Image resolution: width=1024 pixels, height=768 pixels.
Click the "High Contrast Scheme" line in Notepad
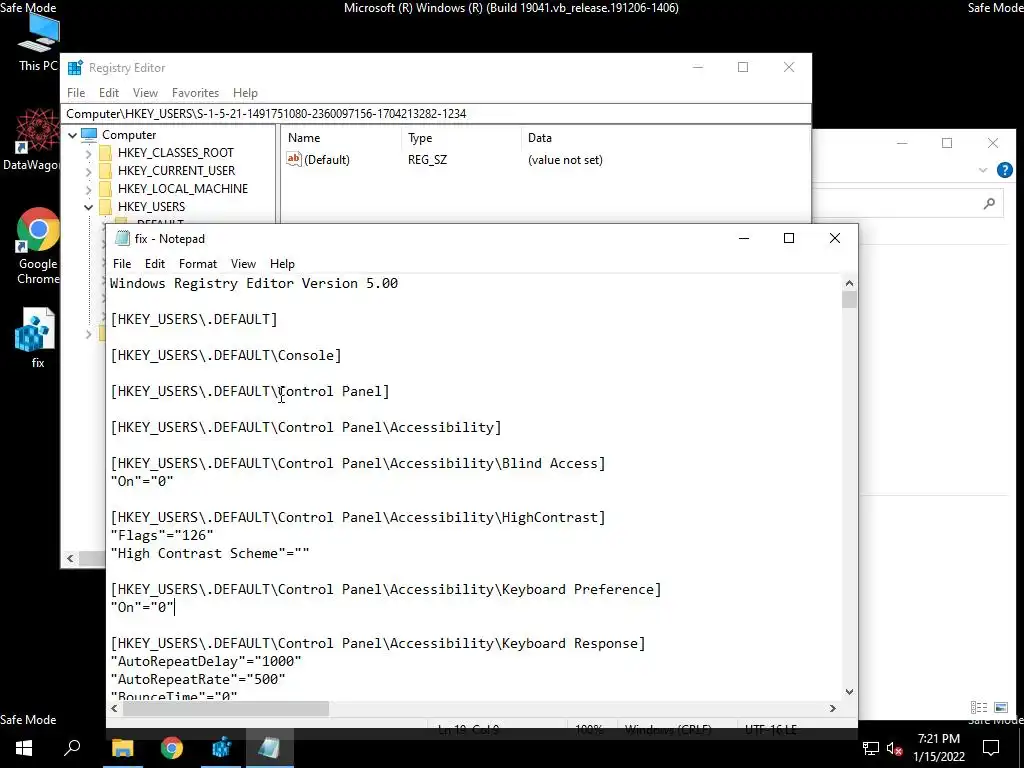coord(210,554)
